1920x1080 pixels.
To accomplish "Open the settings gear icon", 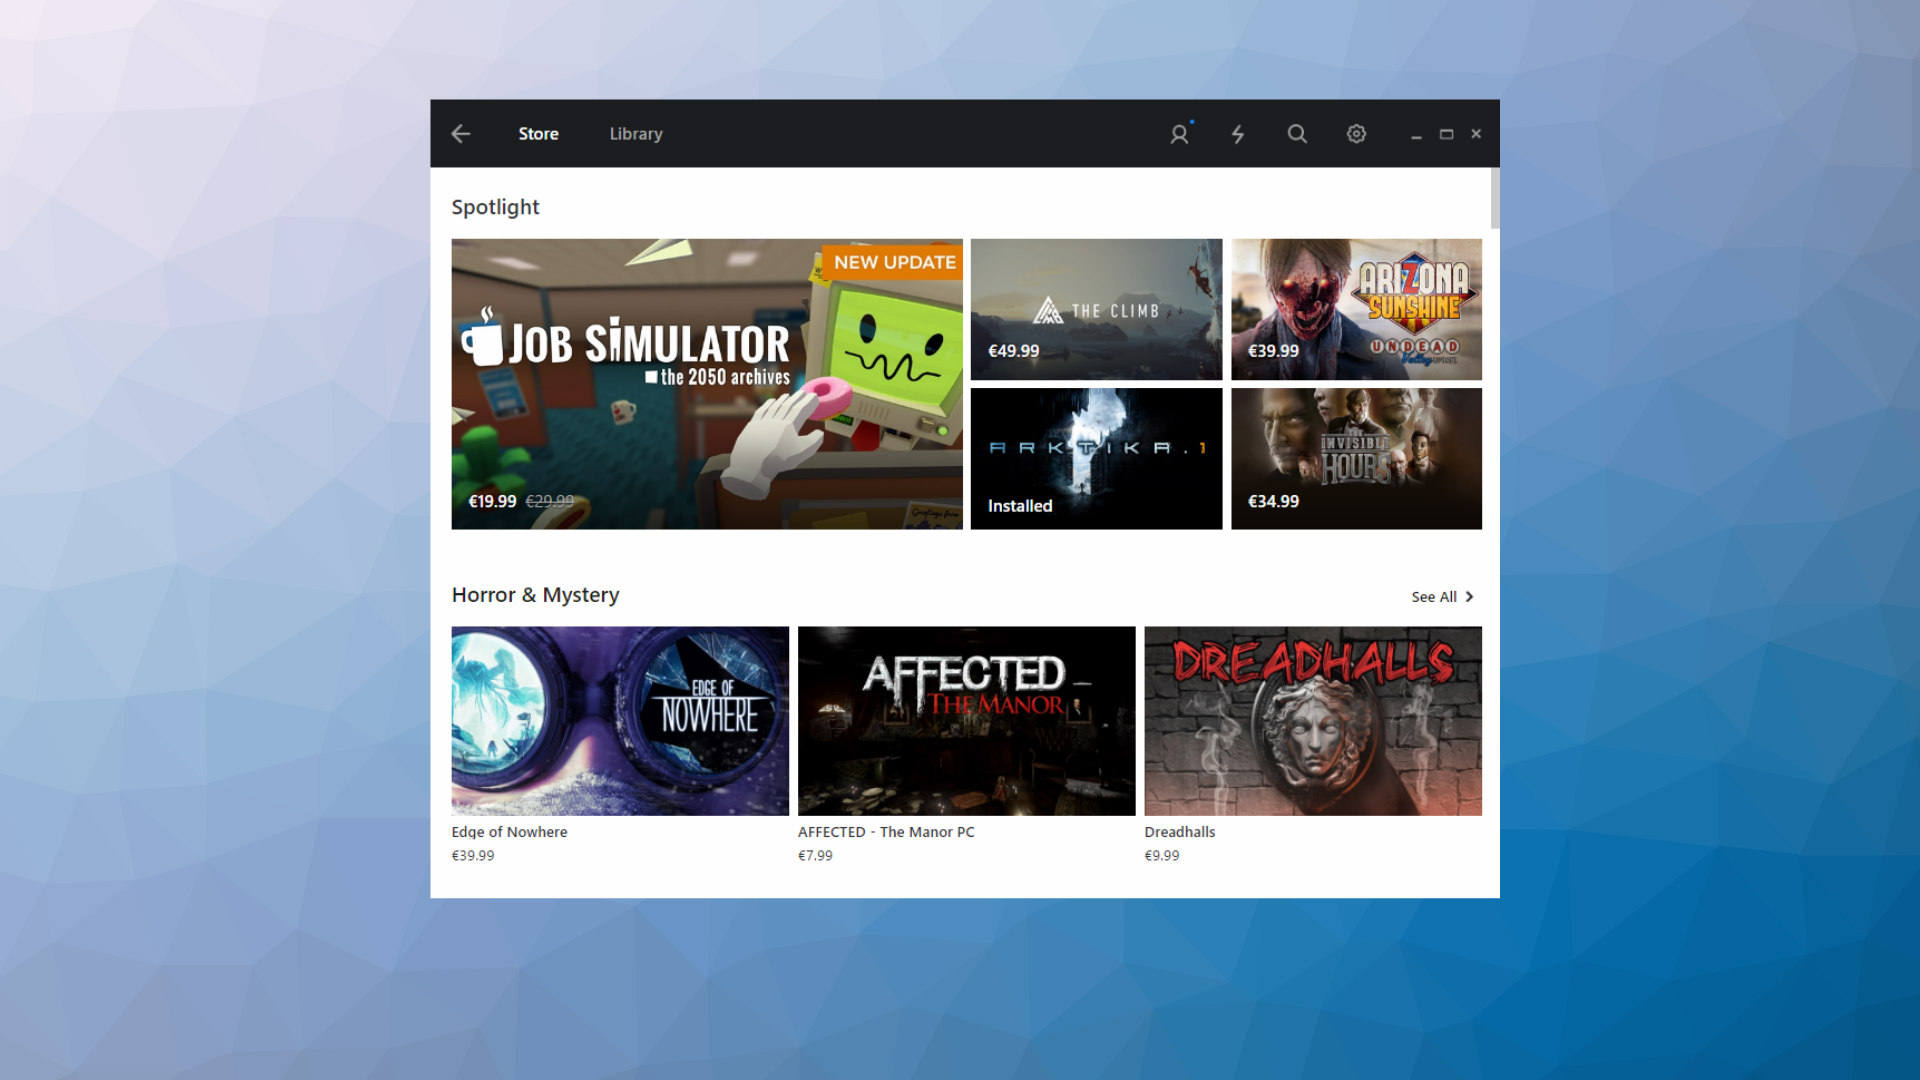I will [1356, 133].
